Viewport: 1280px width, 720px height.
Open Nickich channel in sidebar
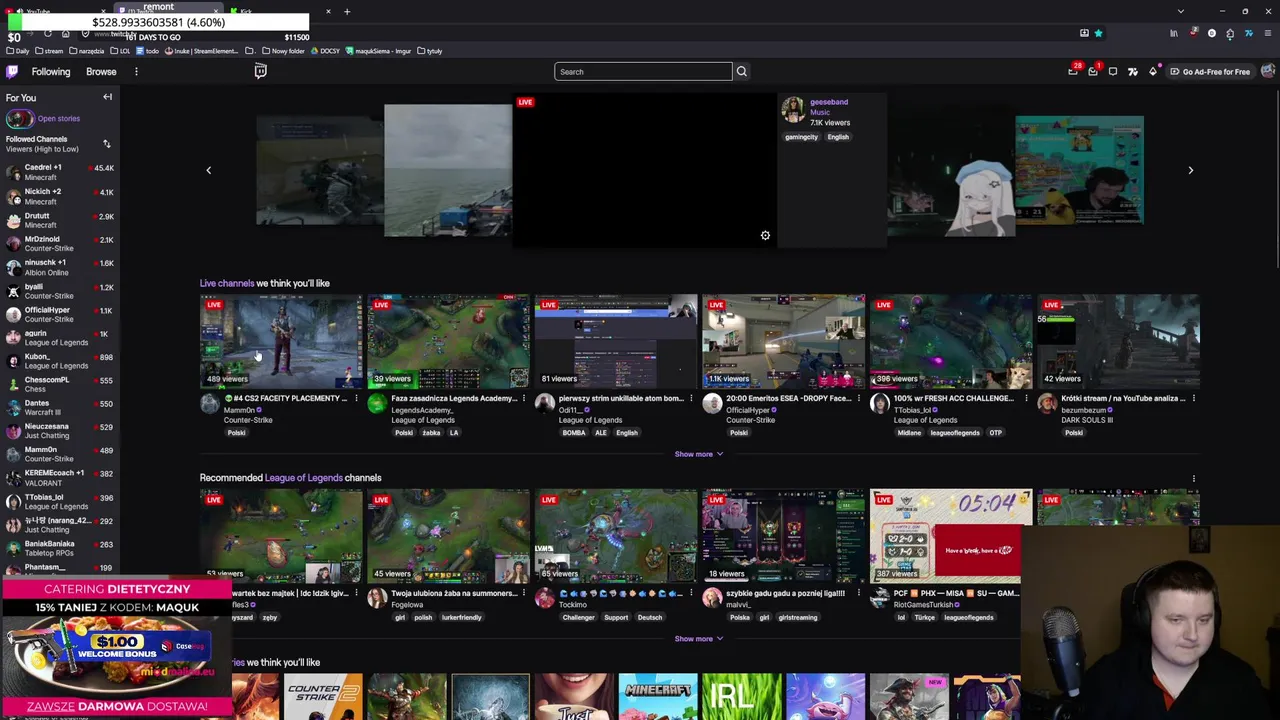(x=60, y=196)
